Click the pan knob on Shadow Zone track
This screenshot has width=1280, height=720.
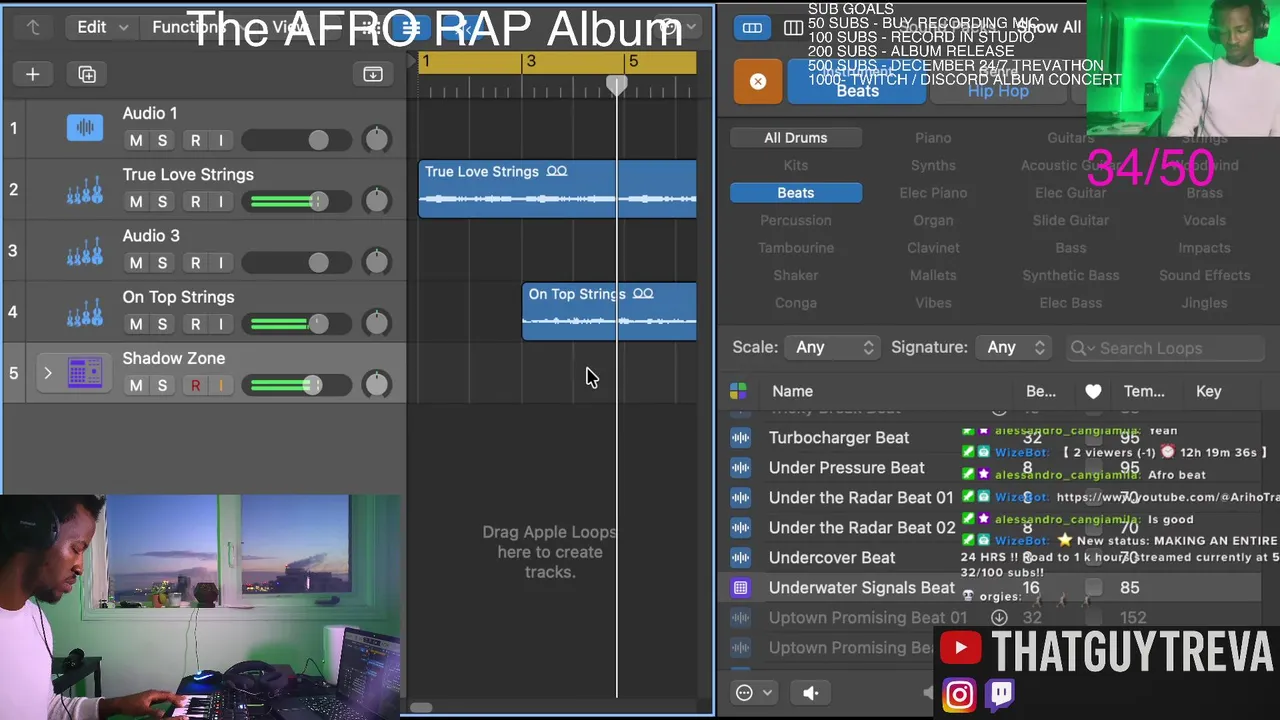(x=377, y=384)
